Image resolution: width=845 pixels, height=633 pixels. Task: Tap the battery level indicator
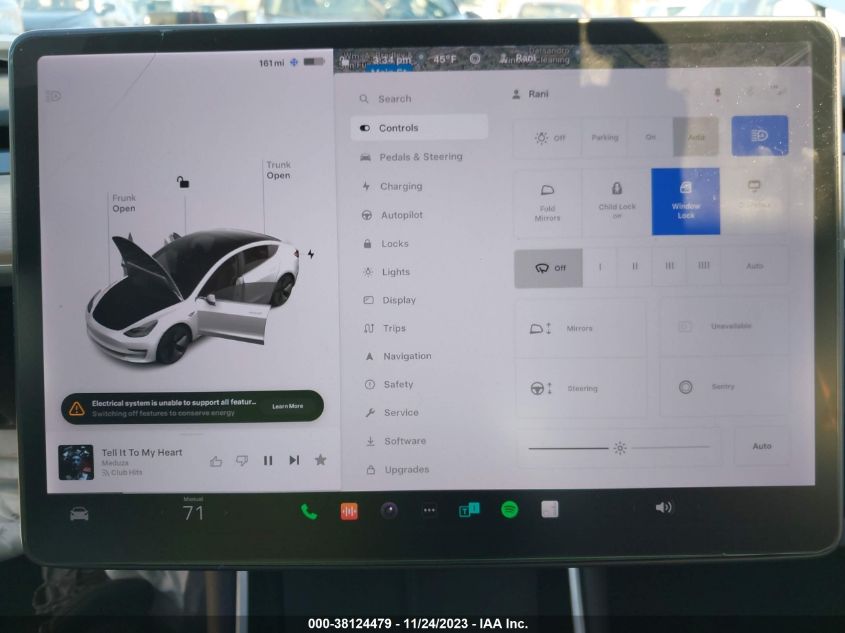pos(314,62)
